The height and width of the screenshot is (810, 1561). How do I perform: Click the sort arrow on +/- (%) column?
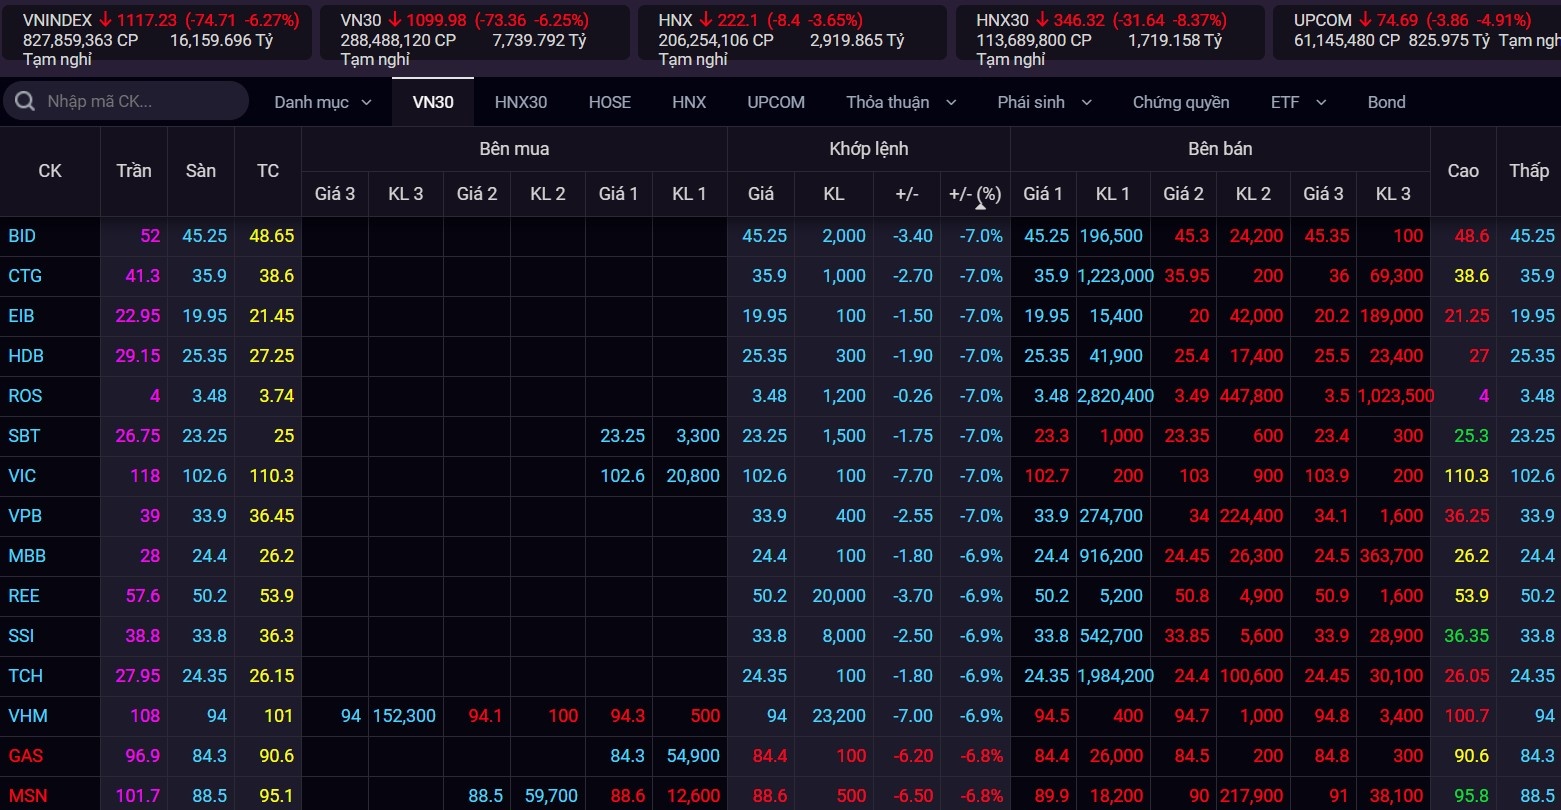point(981,203)
